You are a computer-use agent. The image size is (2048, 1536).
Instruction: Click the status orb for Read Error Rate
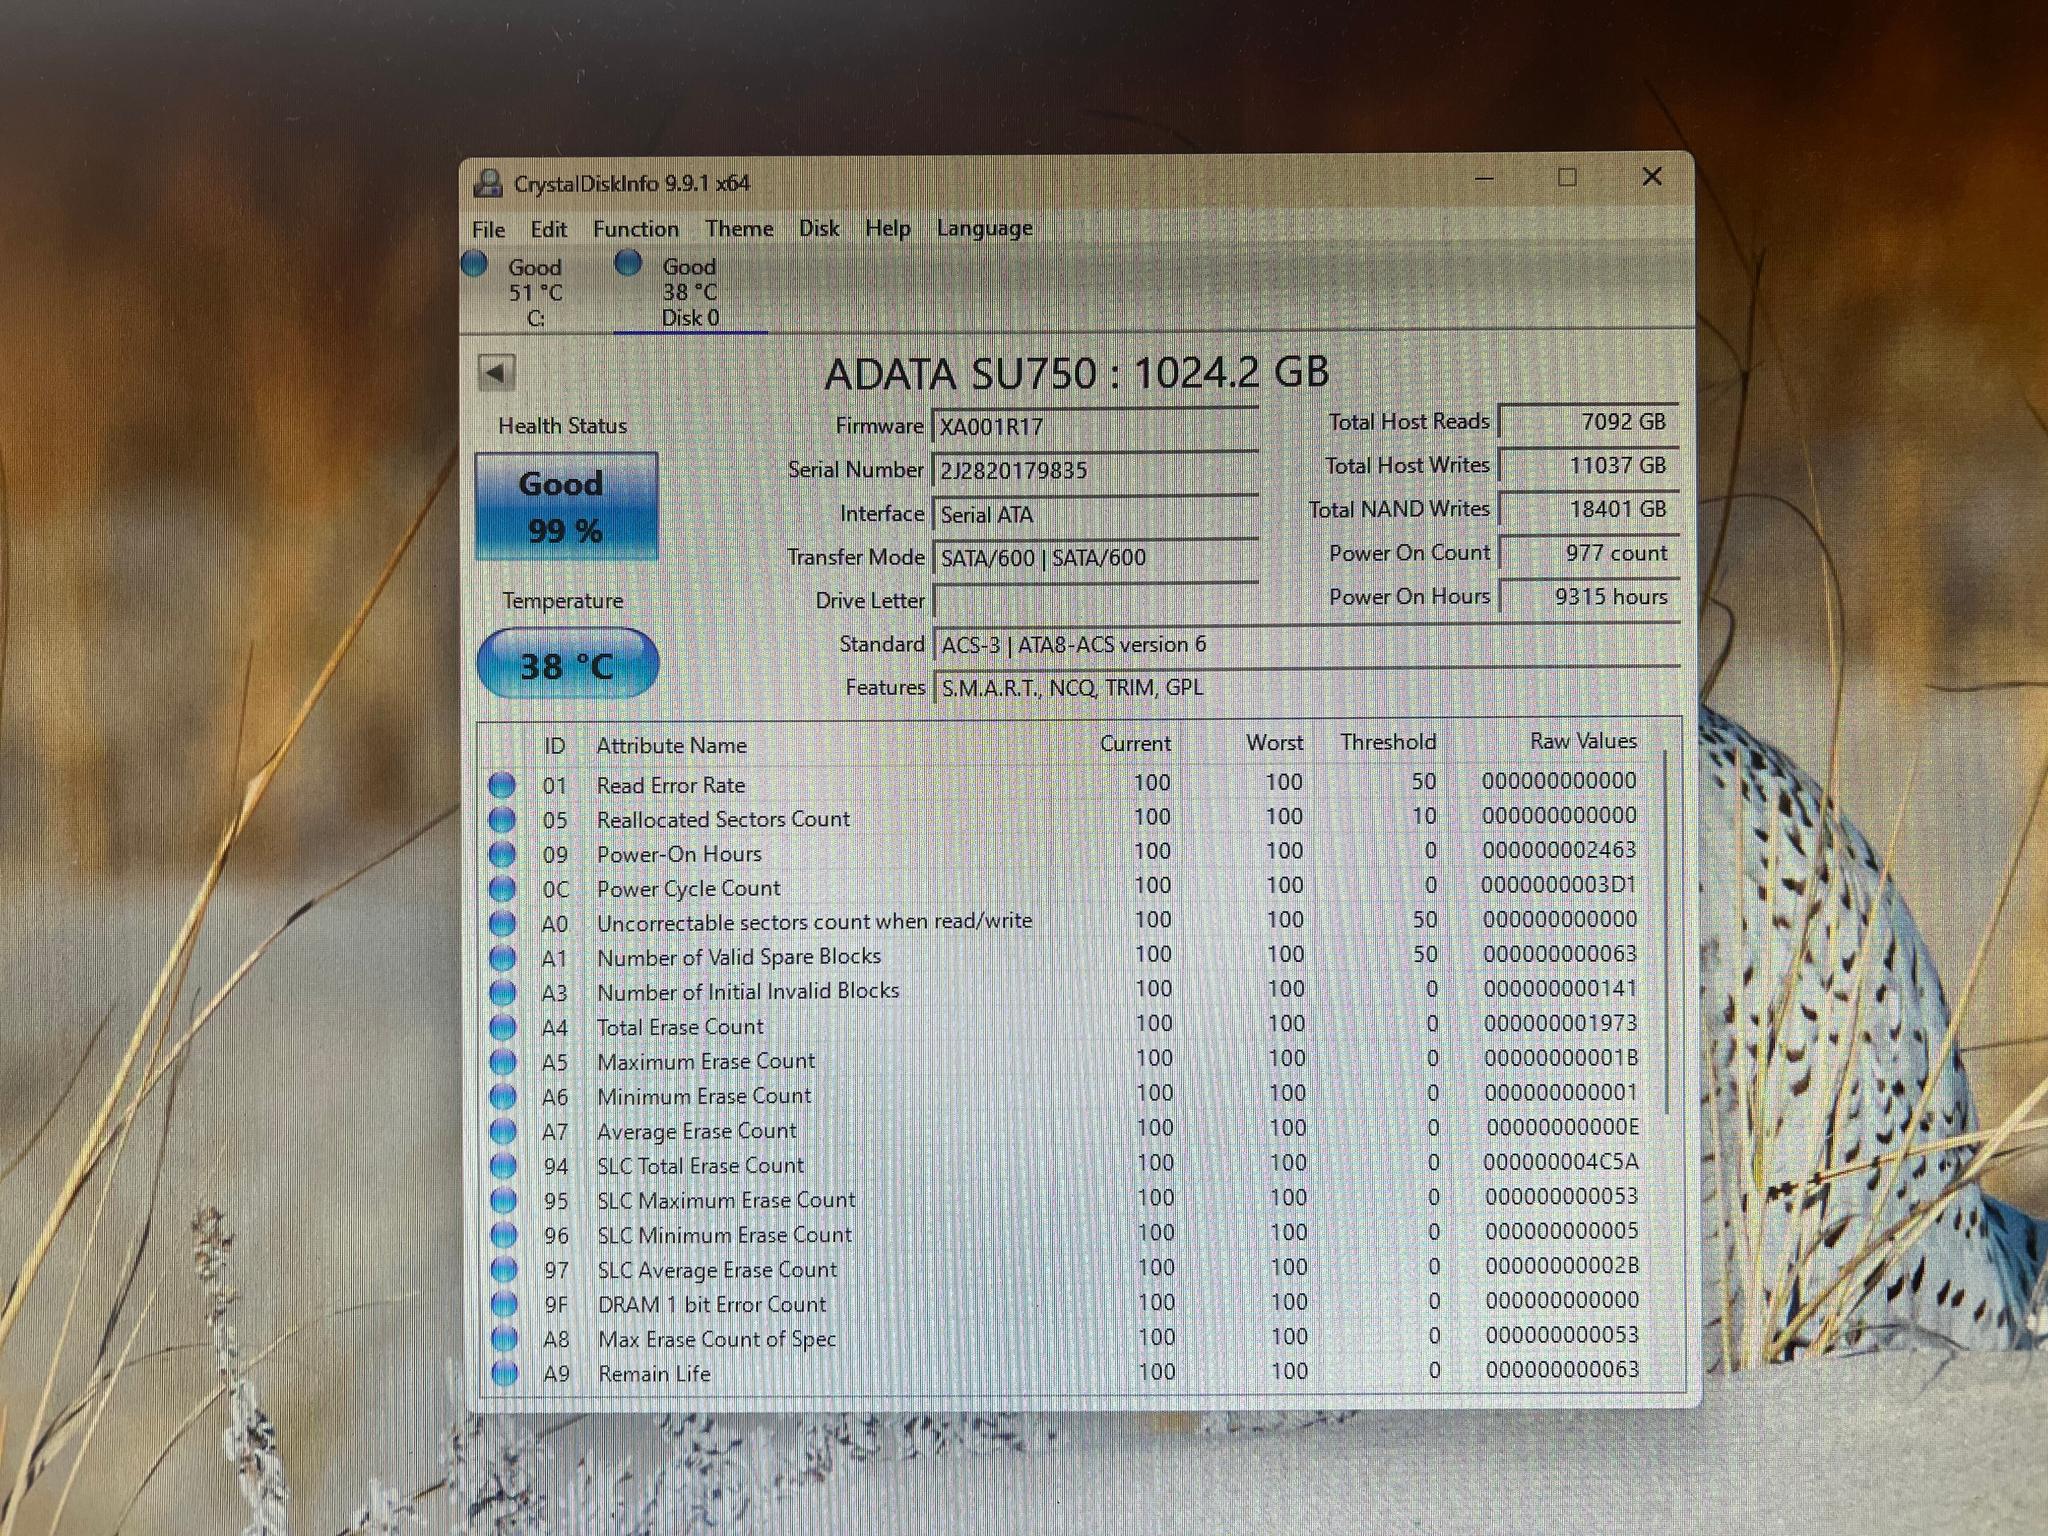tap(502, 785)
